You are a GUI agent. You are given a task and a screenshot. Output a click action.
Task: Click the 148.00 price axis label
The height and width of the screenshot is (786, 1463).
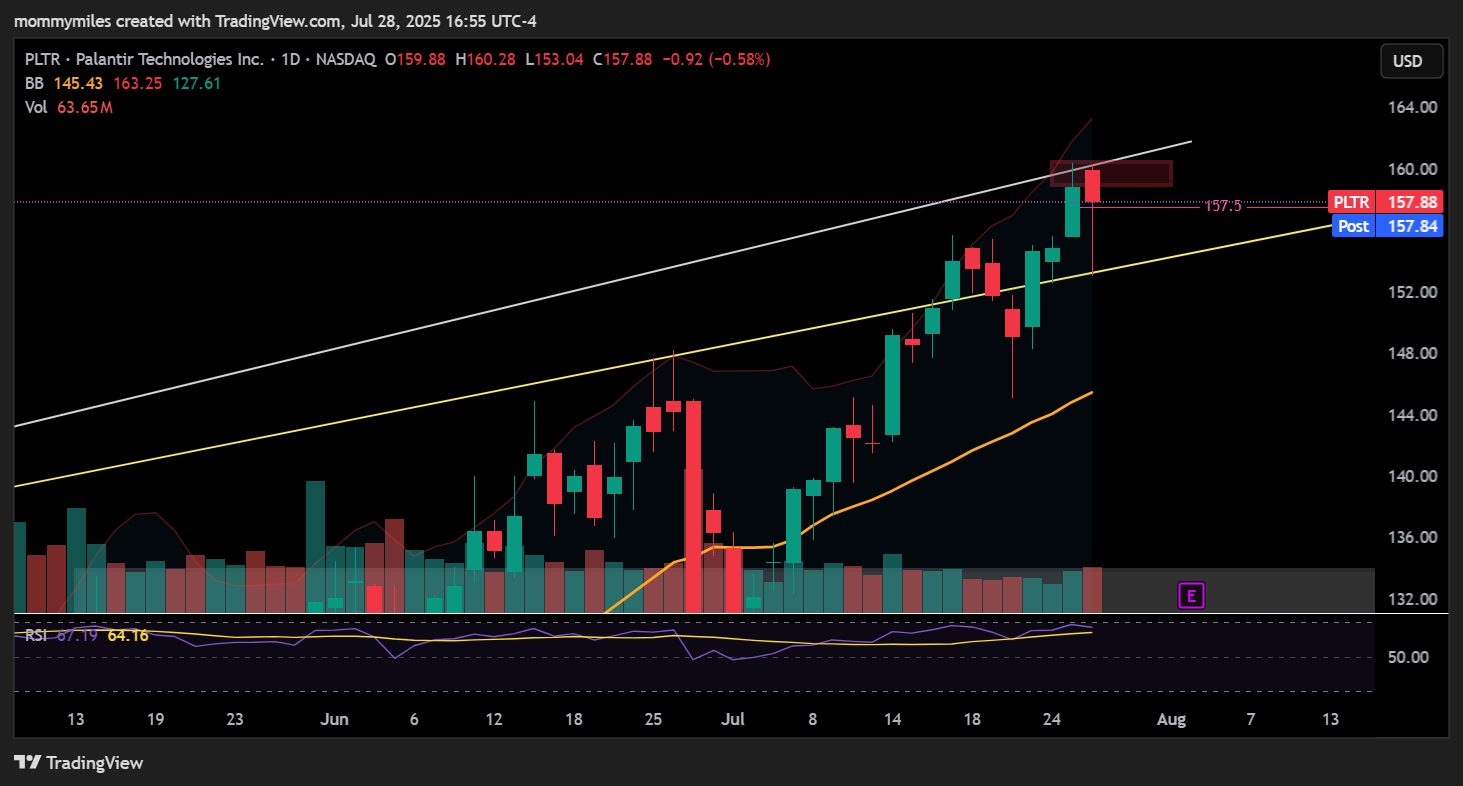1412,353
